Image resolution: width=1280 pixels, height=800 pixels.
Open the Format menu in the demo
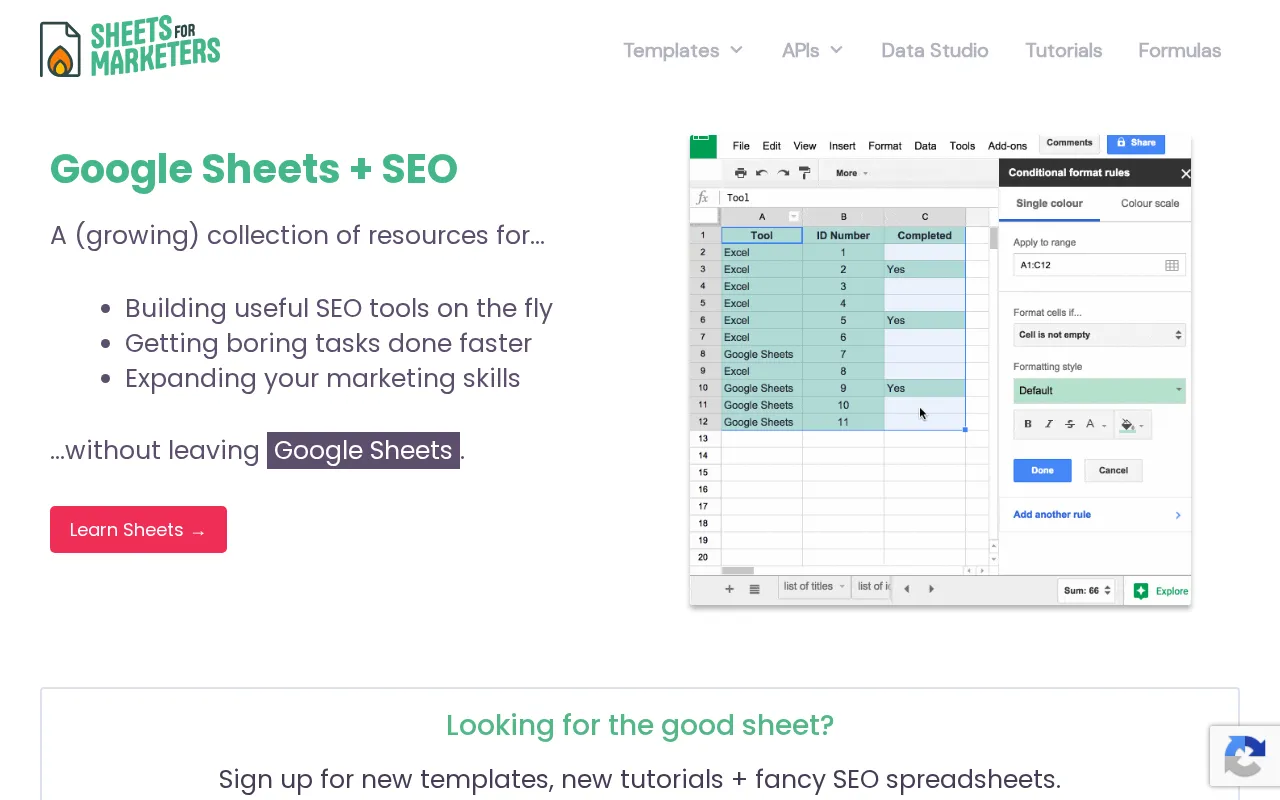[x=885, y=146]
